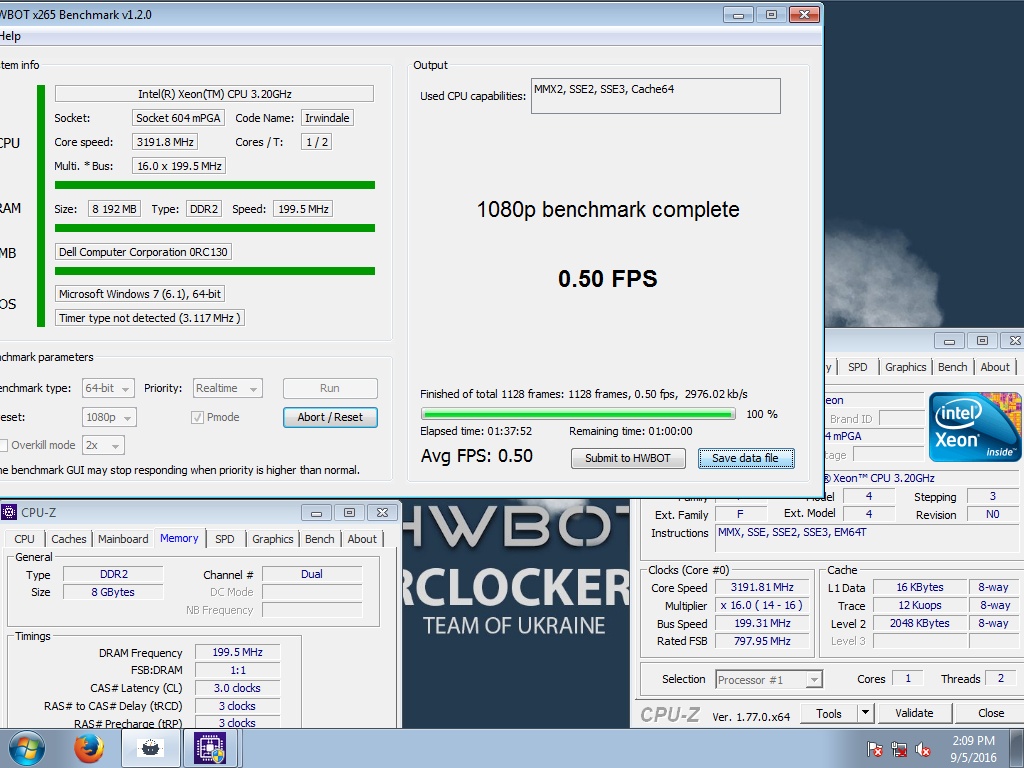Click the Close button in CPU-Z footer

pos(990,713)
